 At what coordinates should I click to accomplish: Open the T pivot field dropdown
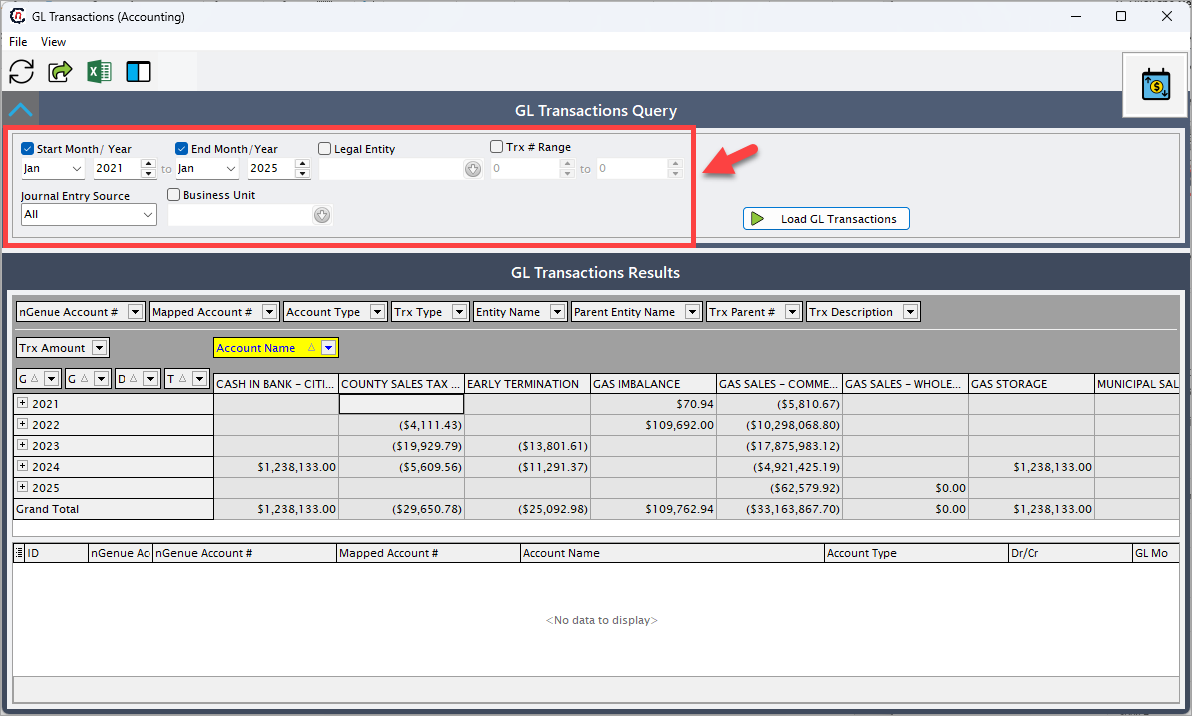[x=199, y=379]
